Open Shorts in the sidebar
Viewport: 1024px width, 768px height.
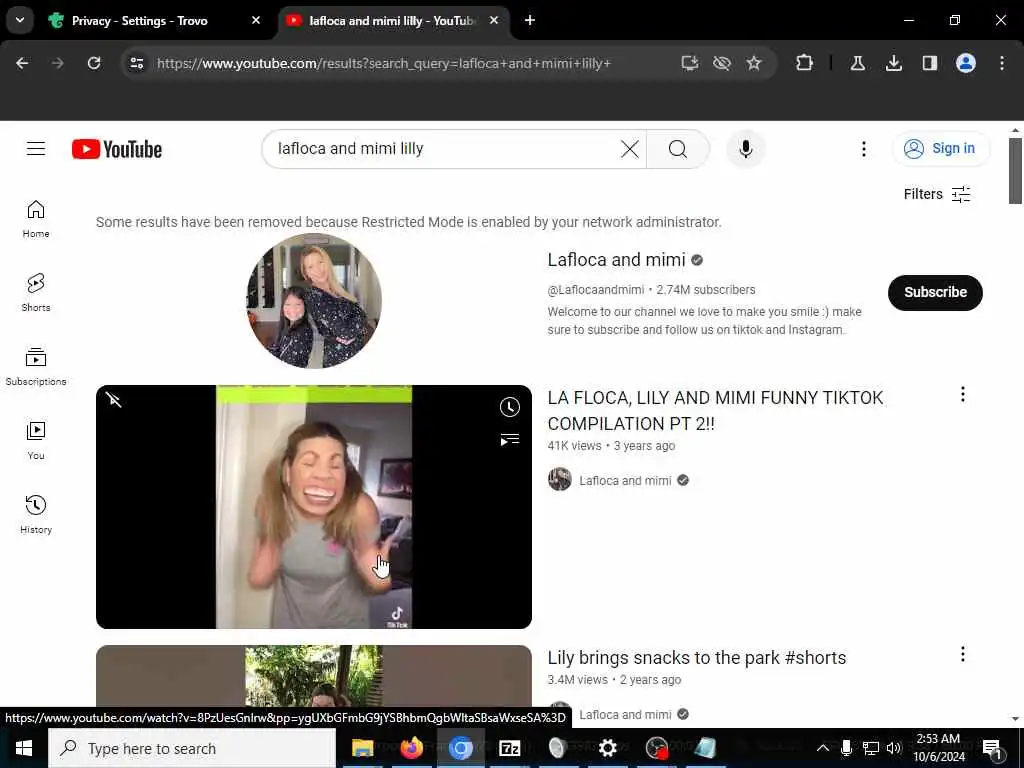pos(36,293)
